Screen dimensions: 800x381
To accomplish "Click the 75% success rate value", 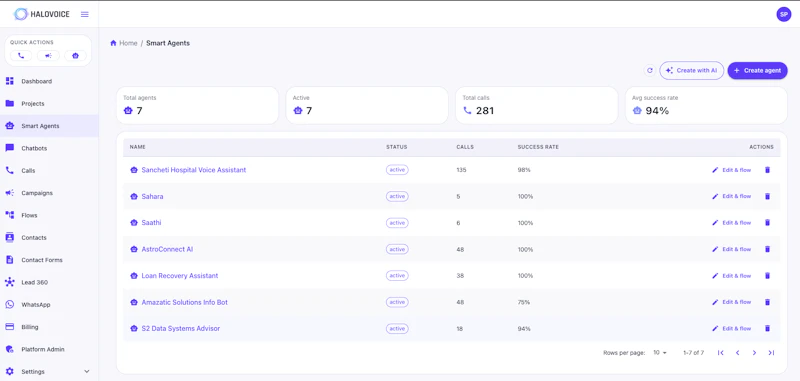I will (x=523, y=302).
